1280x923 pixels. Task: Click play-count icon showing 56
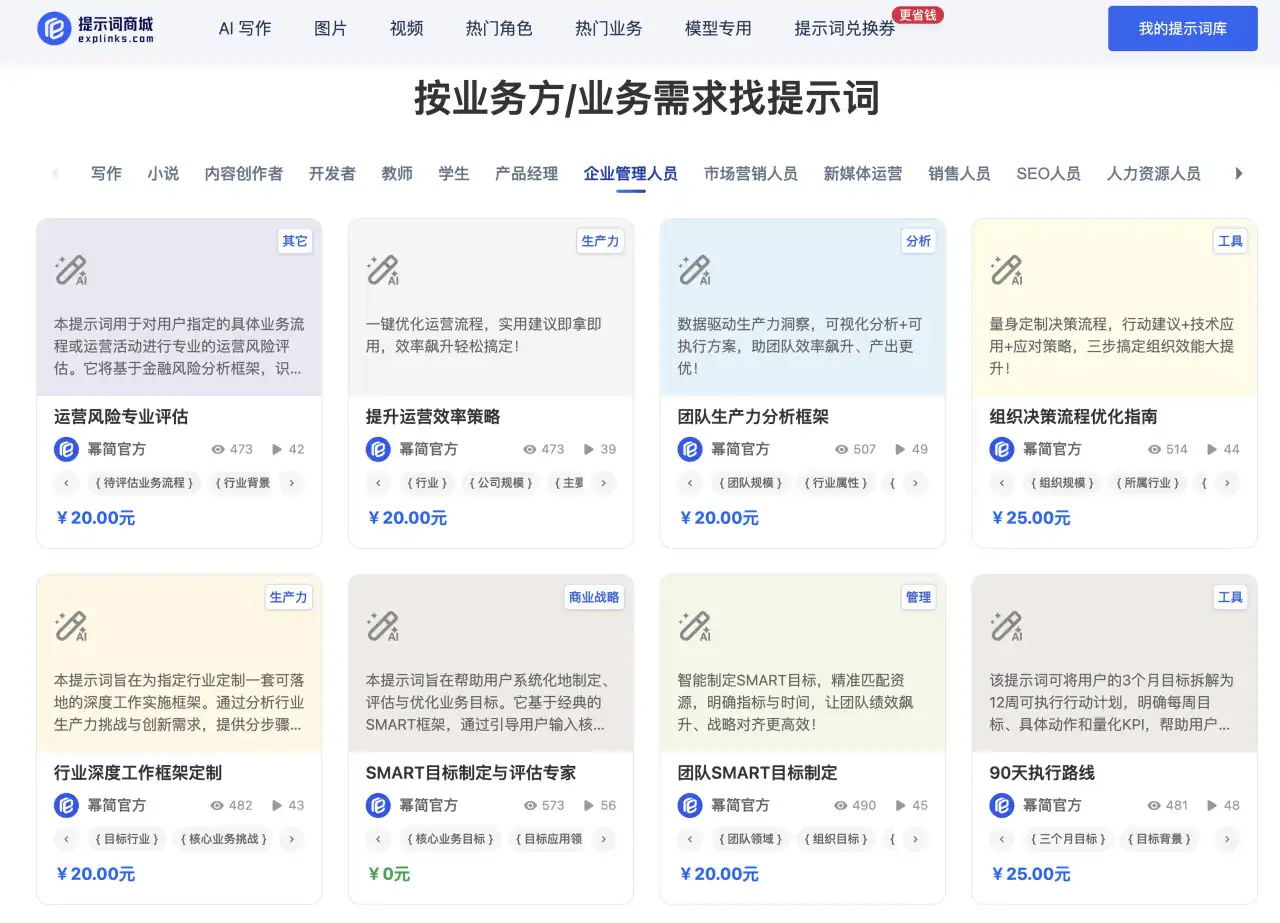[x=589, y=806]
